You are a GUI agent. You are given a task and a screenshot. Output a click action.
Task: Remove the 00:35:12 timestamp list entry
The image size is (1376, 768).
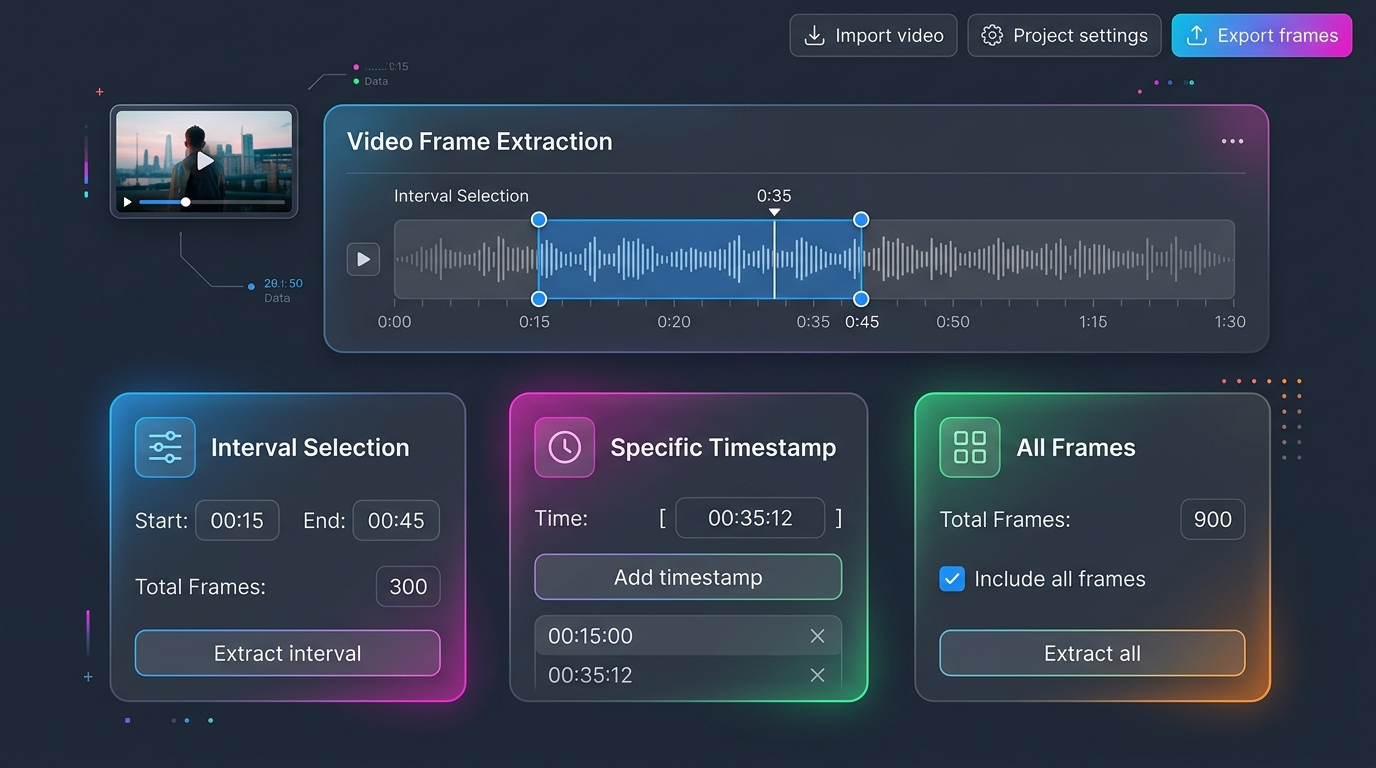pyautogui.click(x=817, y=675)
